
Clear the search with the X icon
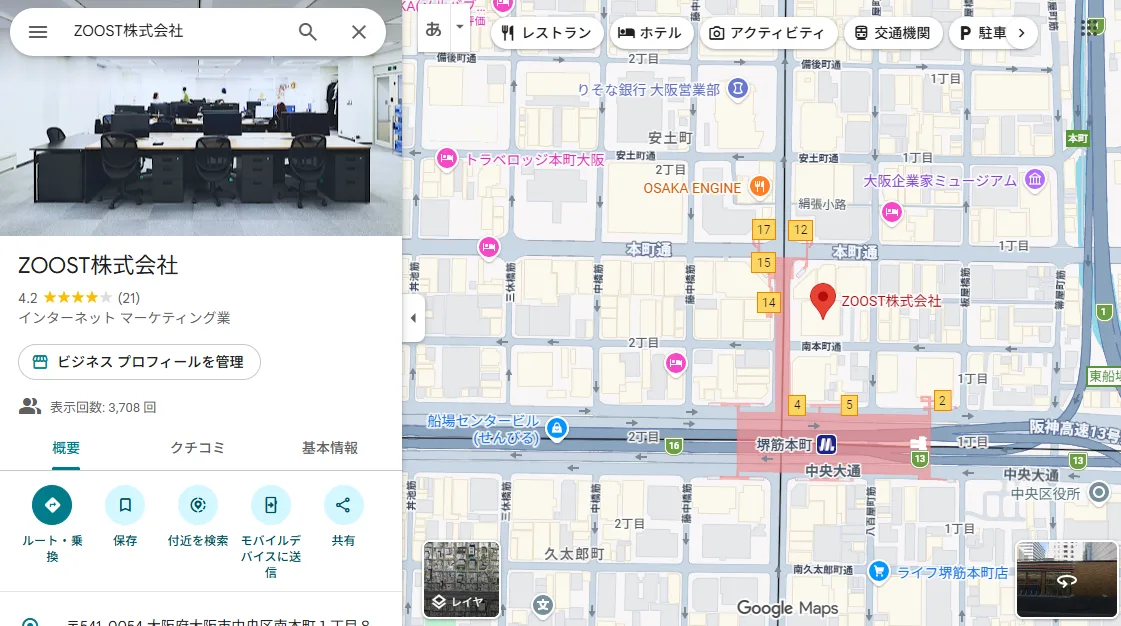click(359, 32)
